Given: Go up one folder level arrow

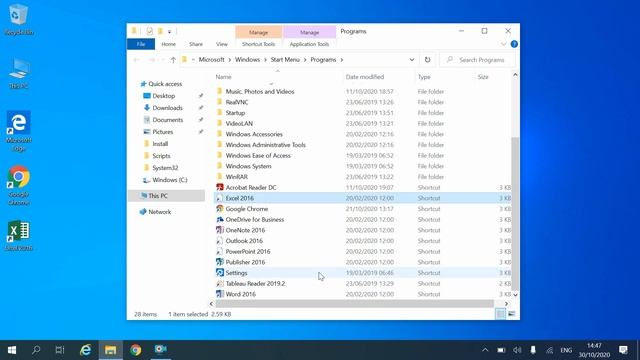Looking at the screenshot, I should pyautogui.click(x=173, y=60).
